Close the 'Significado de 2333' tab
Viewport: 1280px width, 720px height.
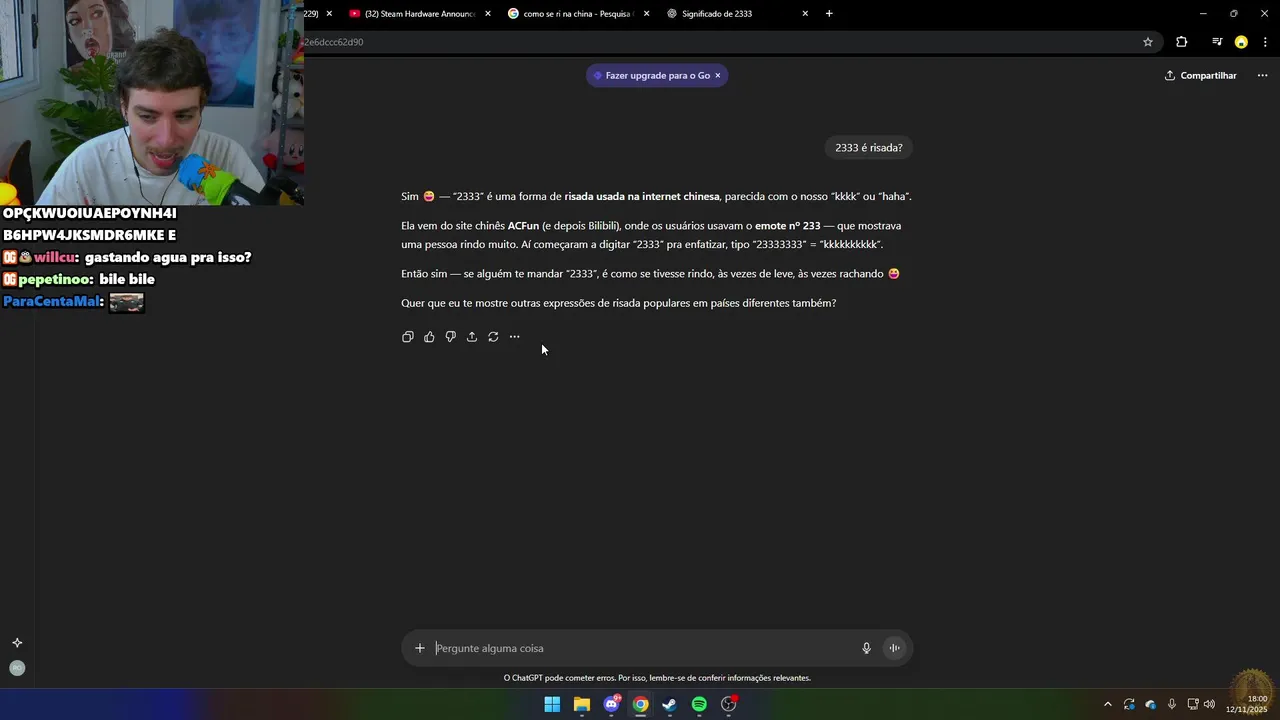pos(805,14)
